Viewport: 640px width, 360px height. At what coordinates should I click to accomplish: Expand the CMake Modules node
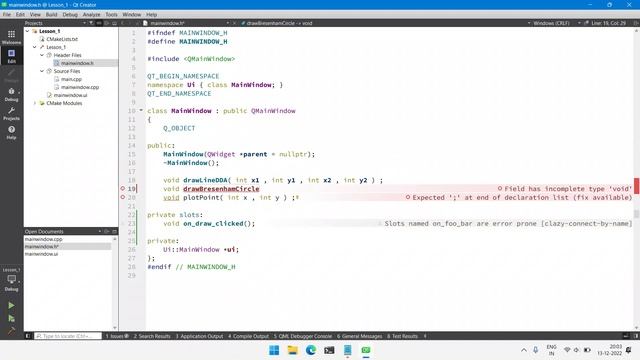35,103
